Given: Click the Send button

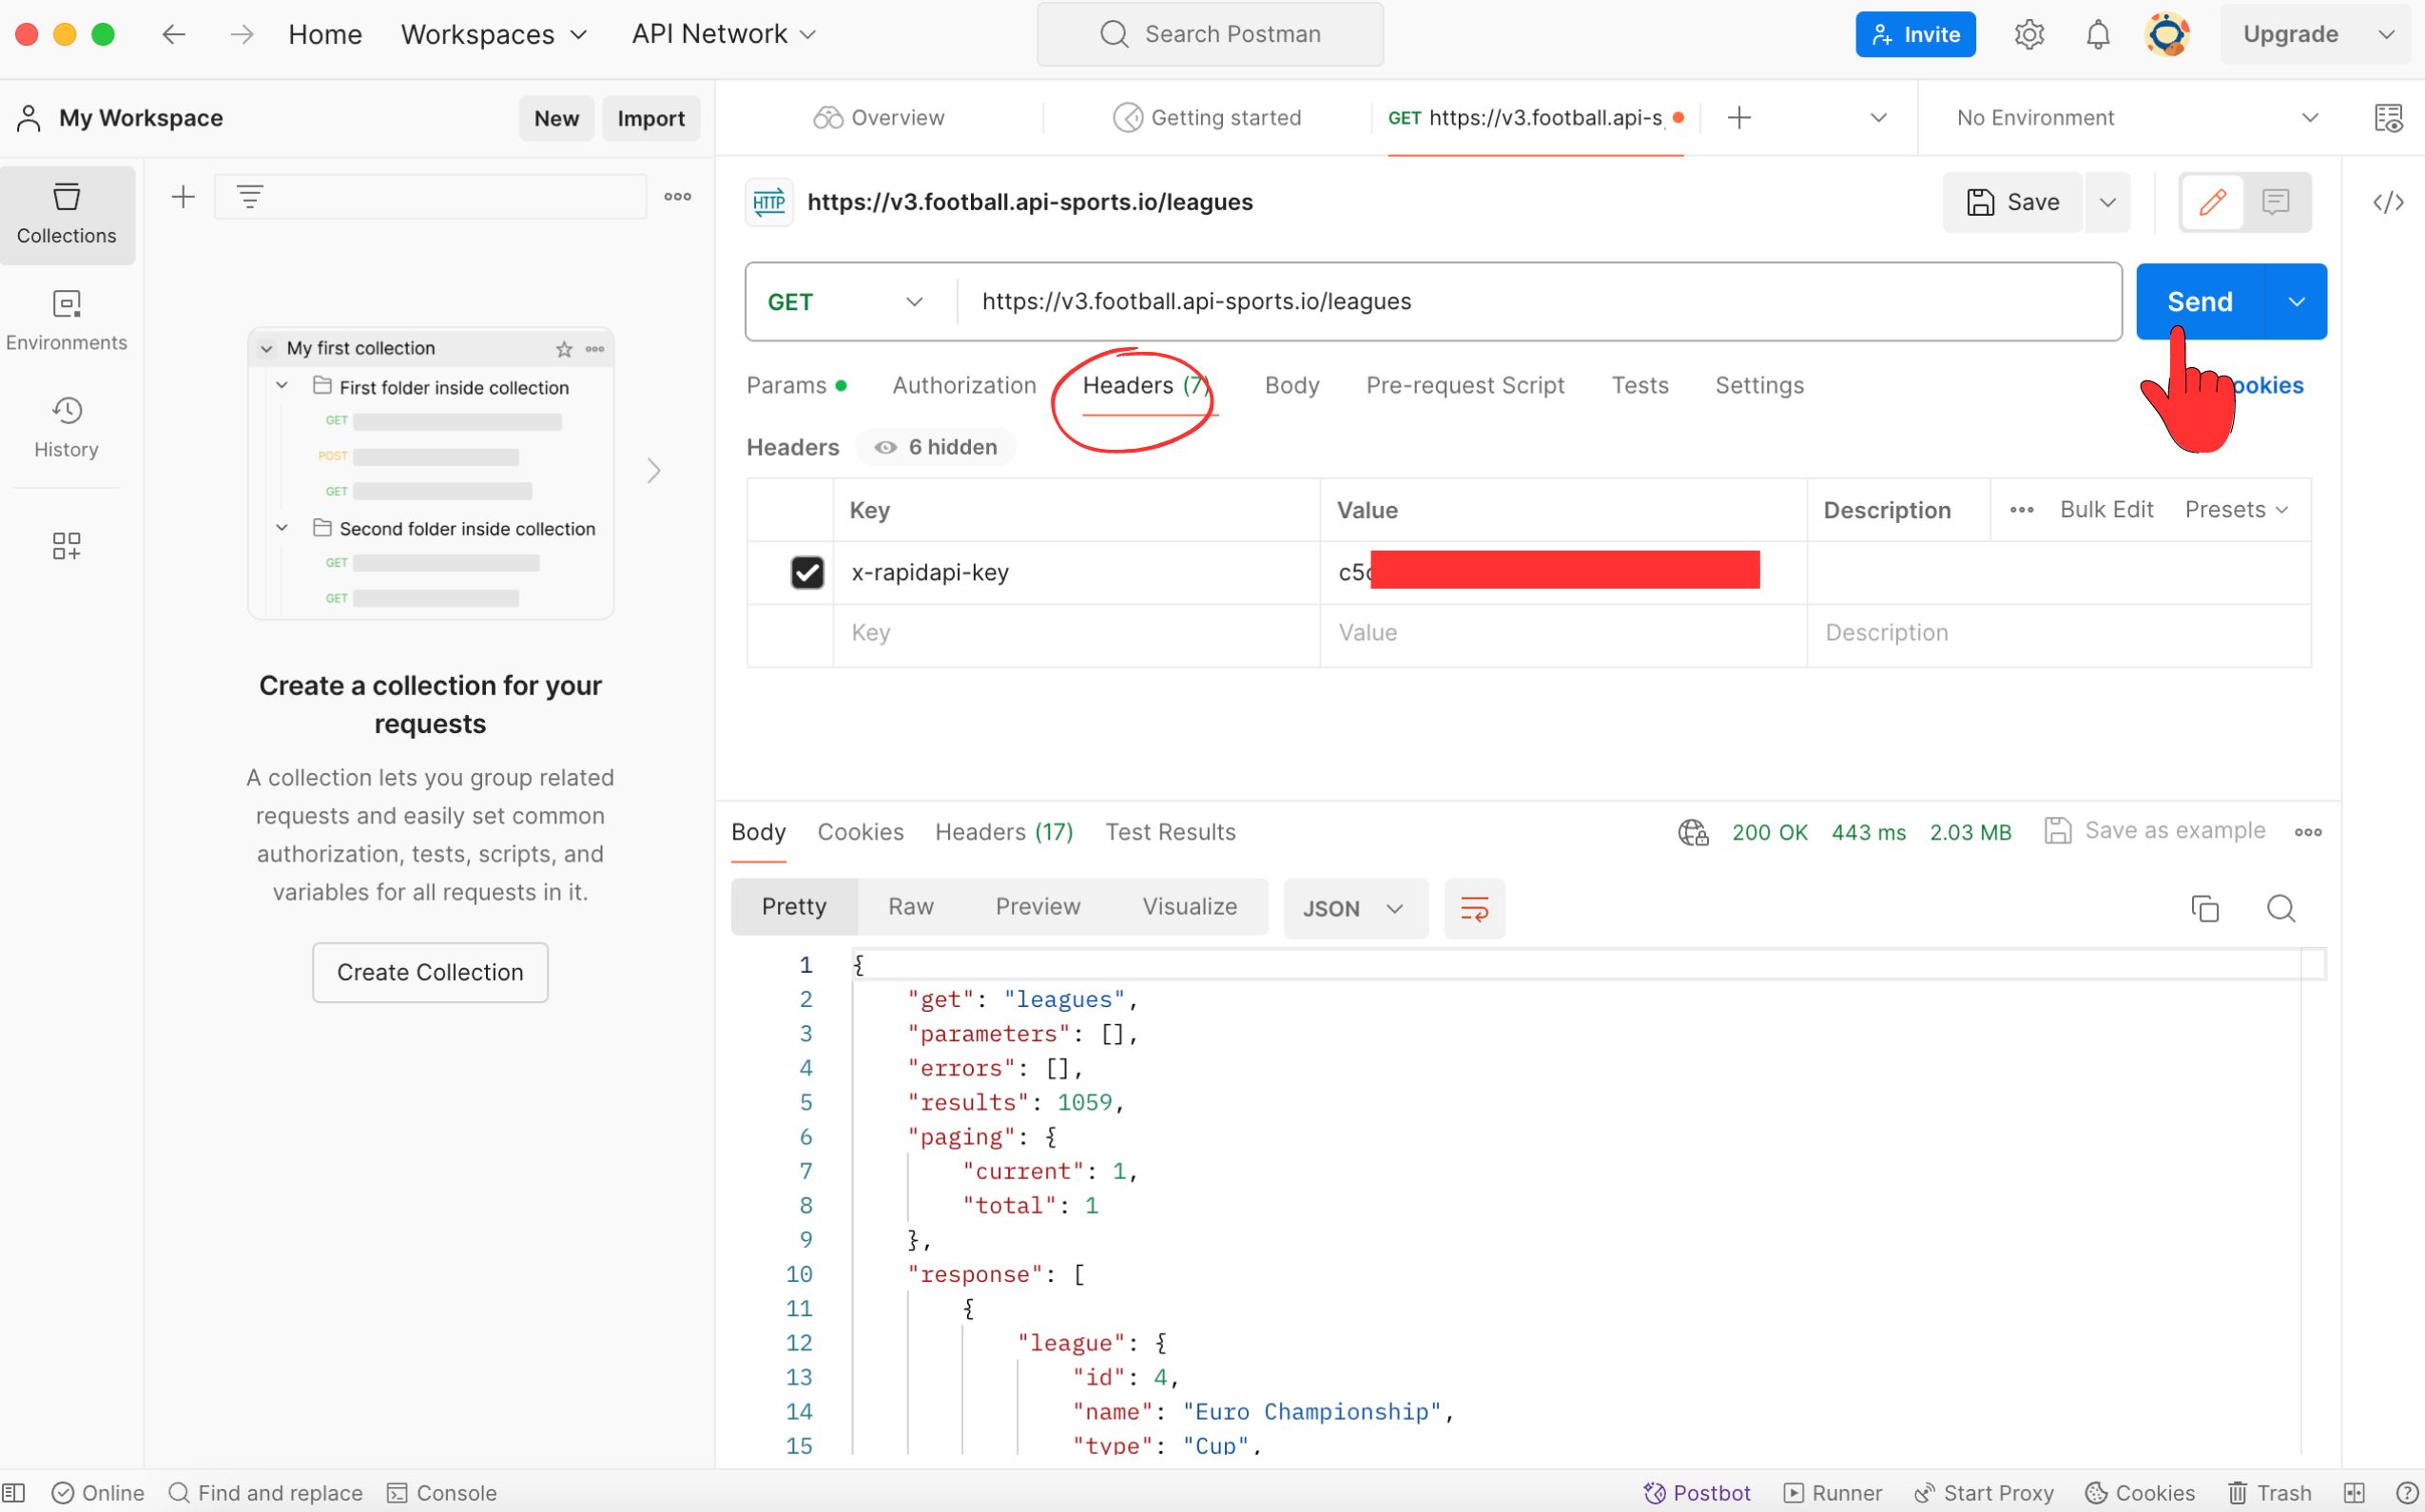Looking at the screenshot, I should [2200, 302].
